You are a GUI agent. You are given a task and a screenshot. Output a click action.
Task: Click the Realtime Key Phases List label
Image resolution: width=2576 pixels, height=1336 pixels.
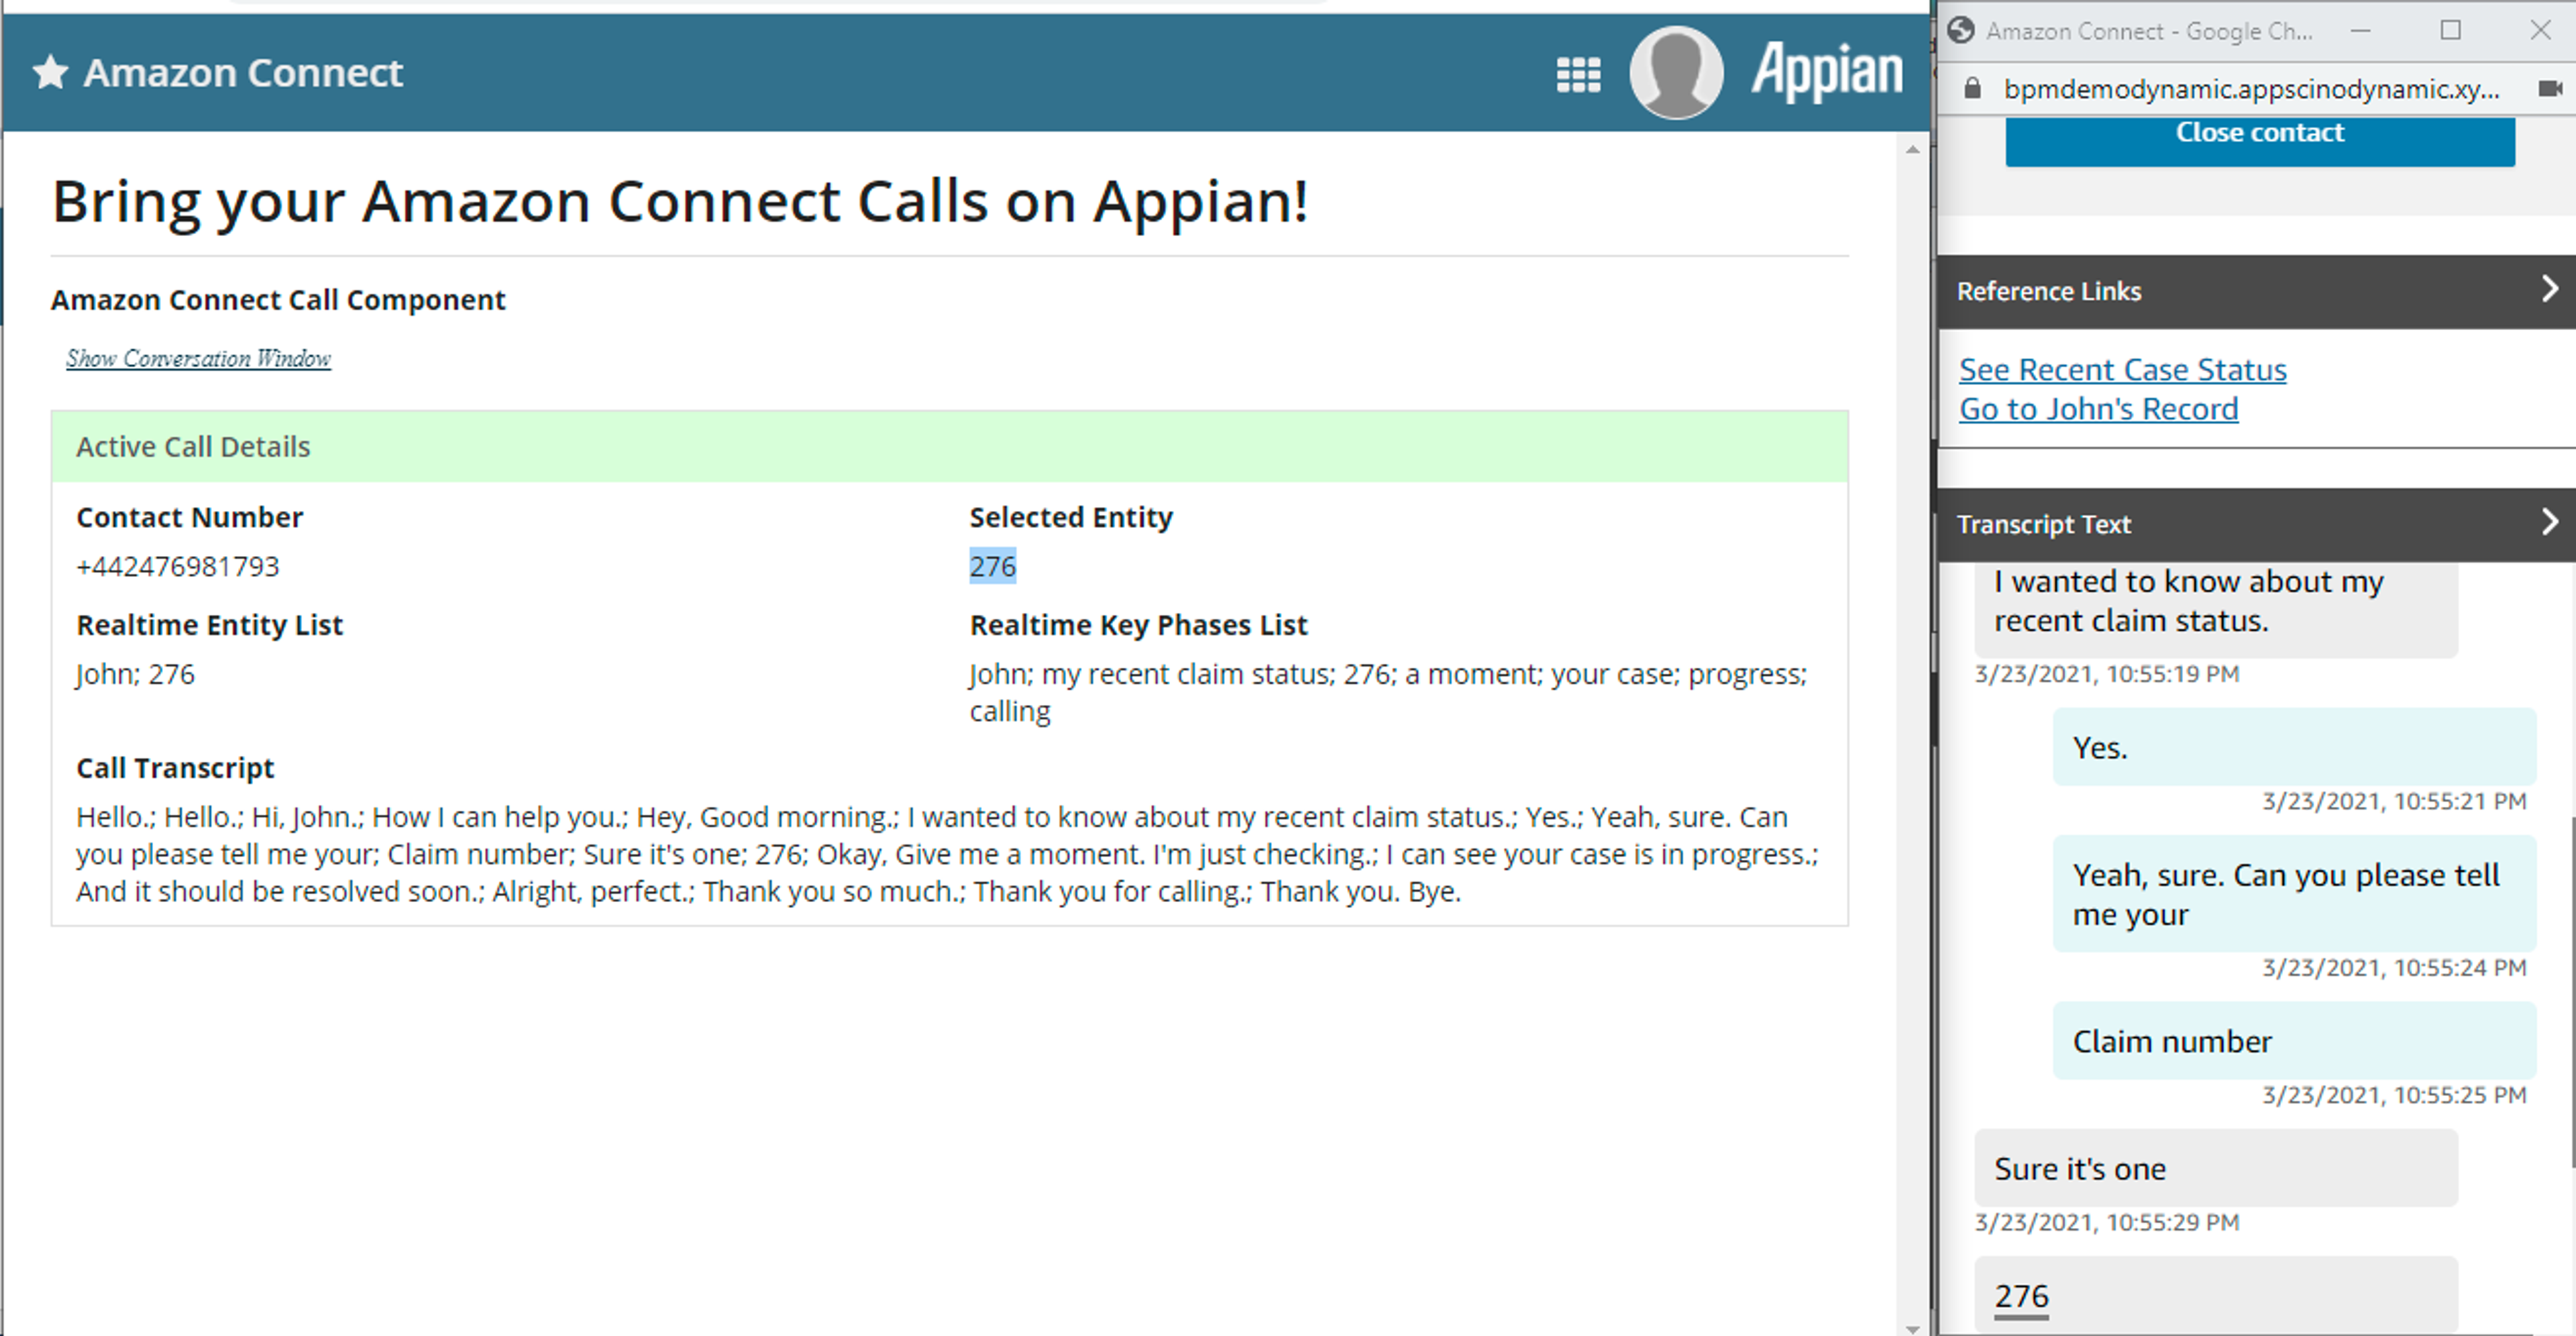click(1138, 625)
